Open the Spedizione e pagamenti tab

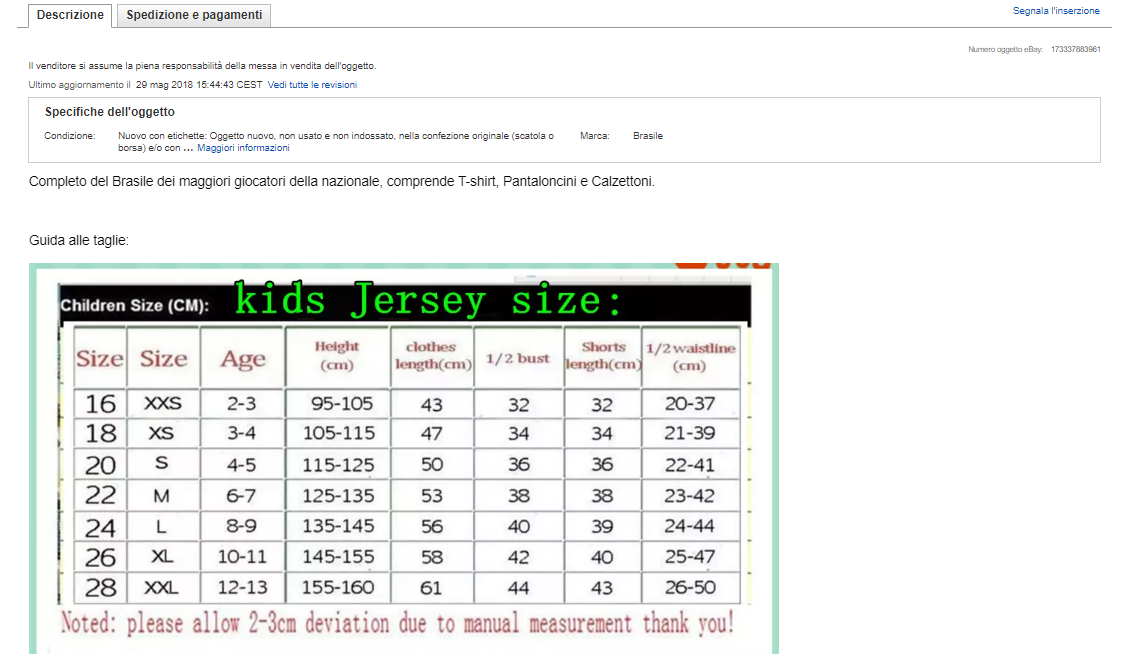(x=194, y=15)
